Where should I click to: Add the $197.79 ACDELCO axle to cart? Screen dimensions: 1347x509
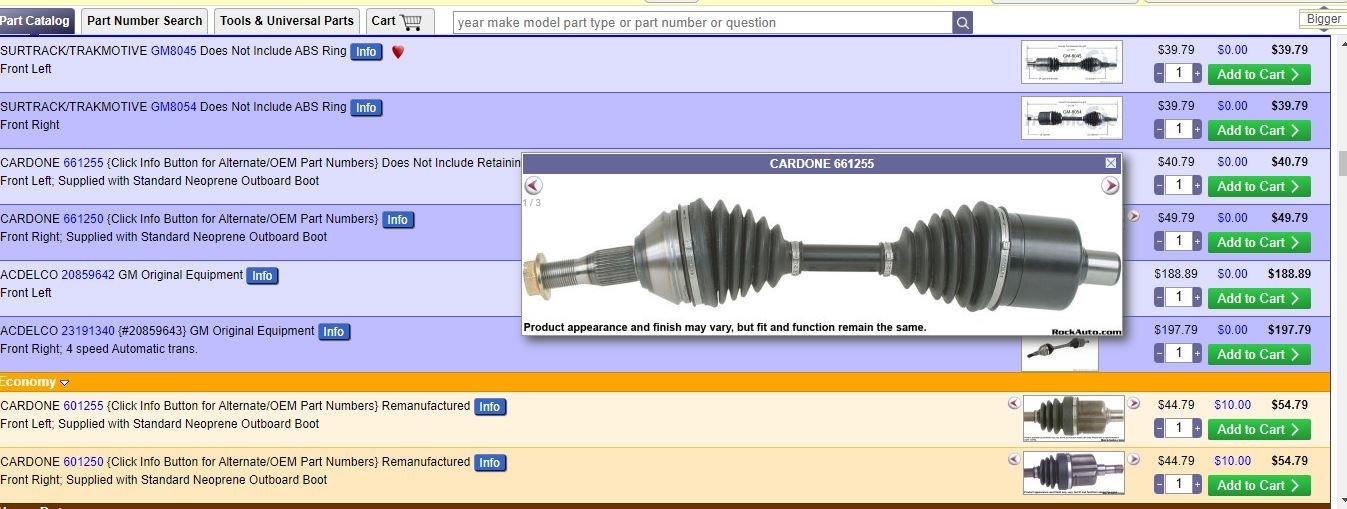click(x=1258, y=354)
